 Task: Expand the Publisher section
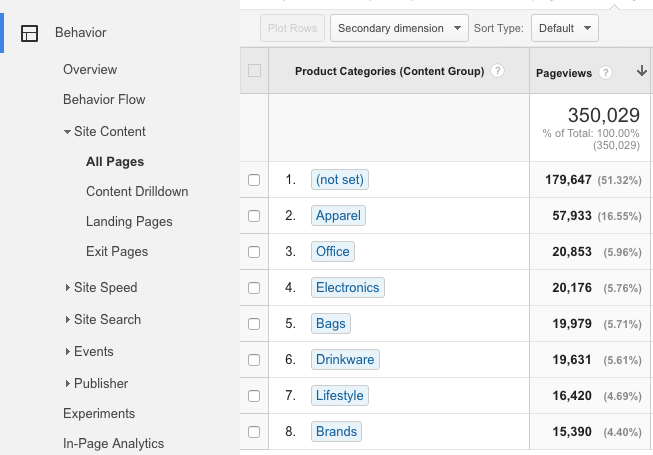[67, 383]
